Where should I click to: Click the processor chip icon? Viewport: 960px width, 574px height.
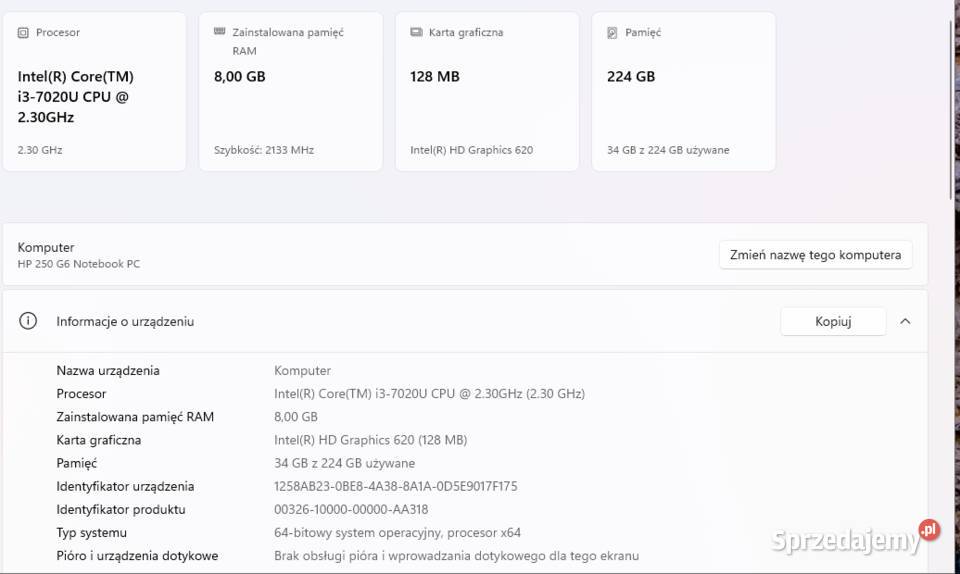(x=23, y=32)
